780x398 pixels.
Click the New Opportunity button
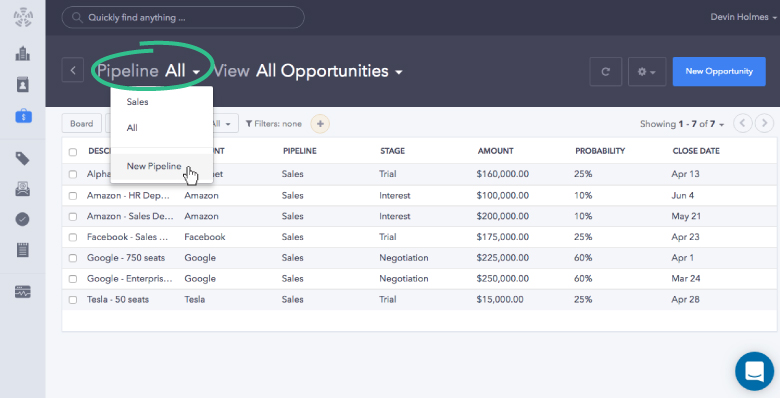tap(719, 71)
